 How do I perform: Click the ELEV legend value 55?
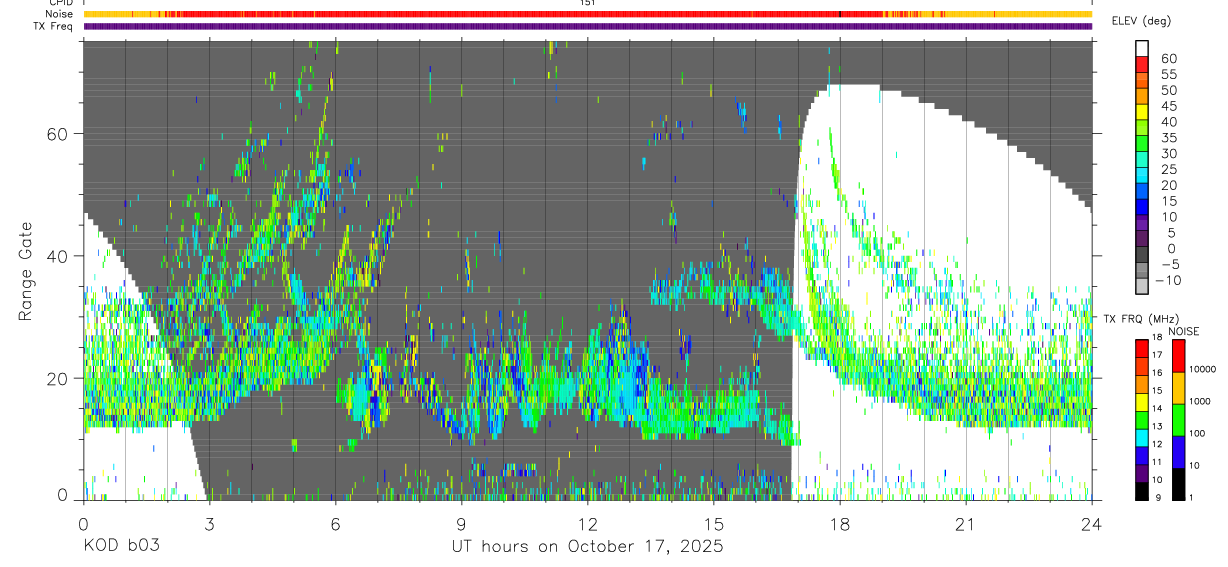click(x=1167, y=74)
